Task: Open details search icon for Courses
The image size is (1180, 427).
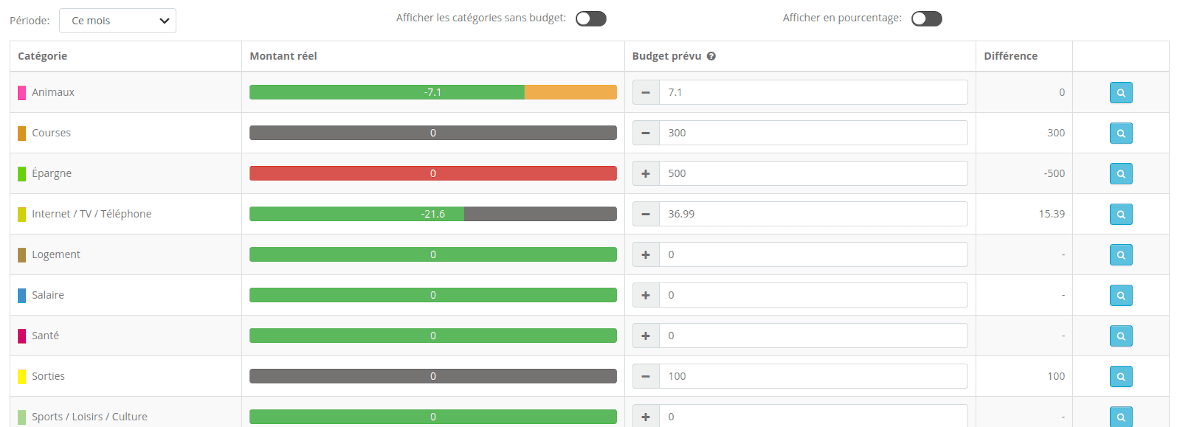Action: coord(1121,133)
